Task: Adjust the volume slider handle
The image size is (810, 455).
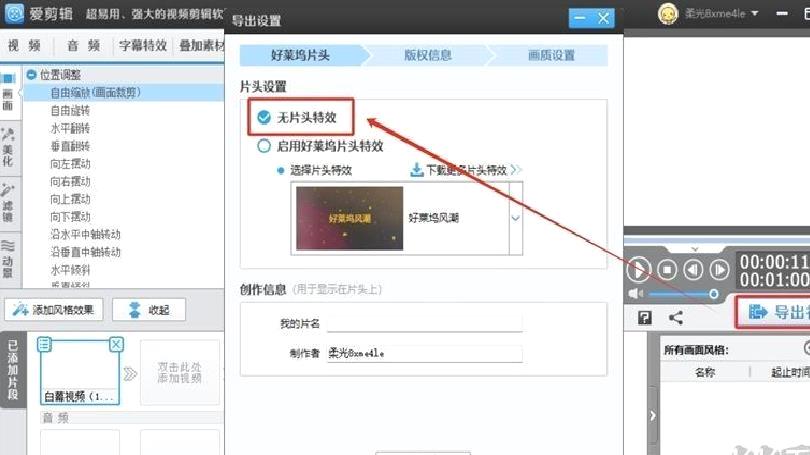Action: click(x=713, y=294)
